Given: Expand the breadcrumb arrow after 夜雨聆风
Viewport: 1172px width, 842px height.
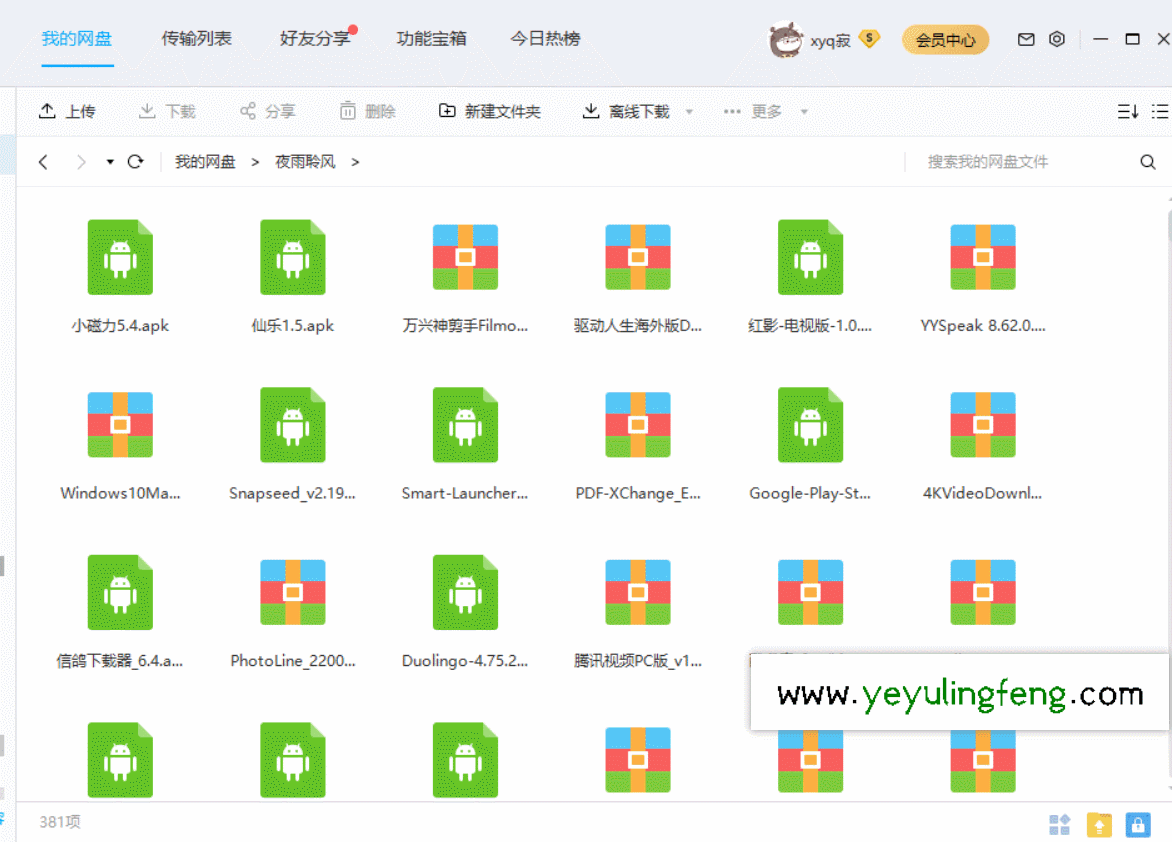Looking at the screenshot, I should pyautogui.click(x=355, y=162).
